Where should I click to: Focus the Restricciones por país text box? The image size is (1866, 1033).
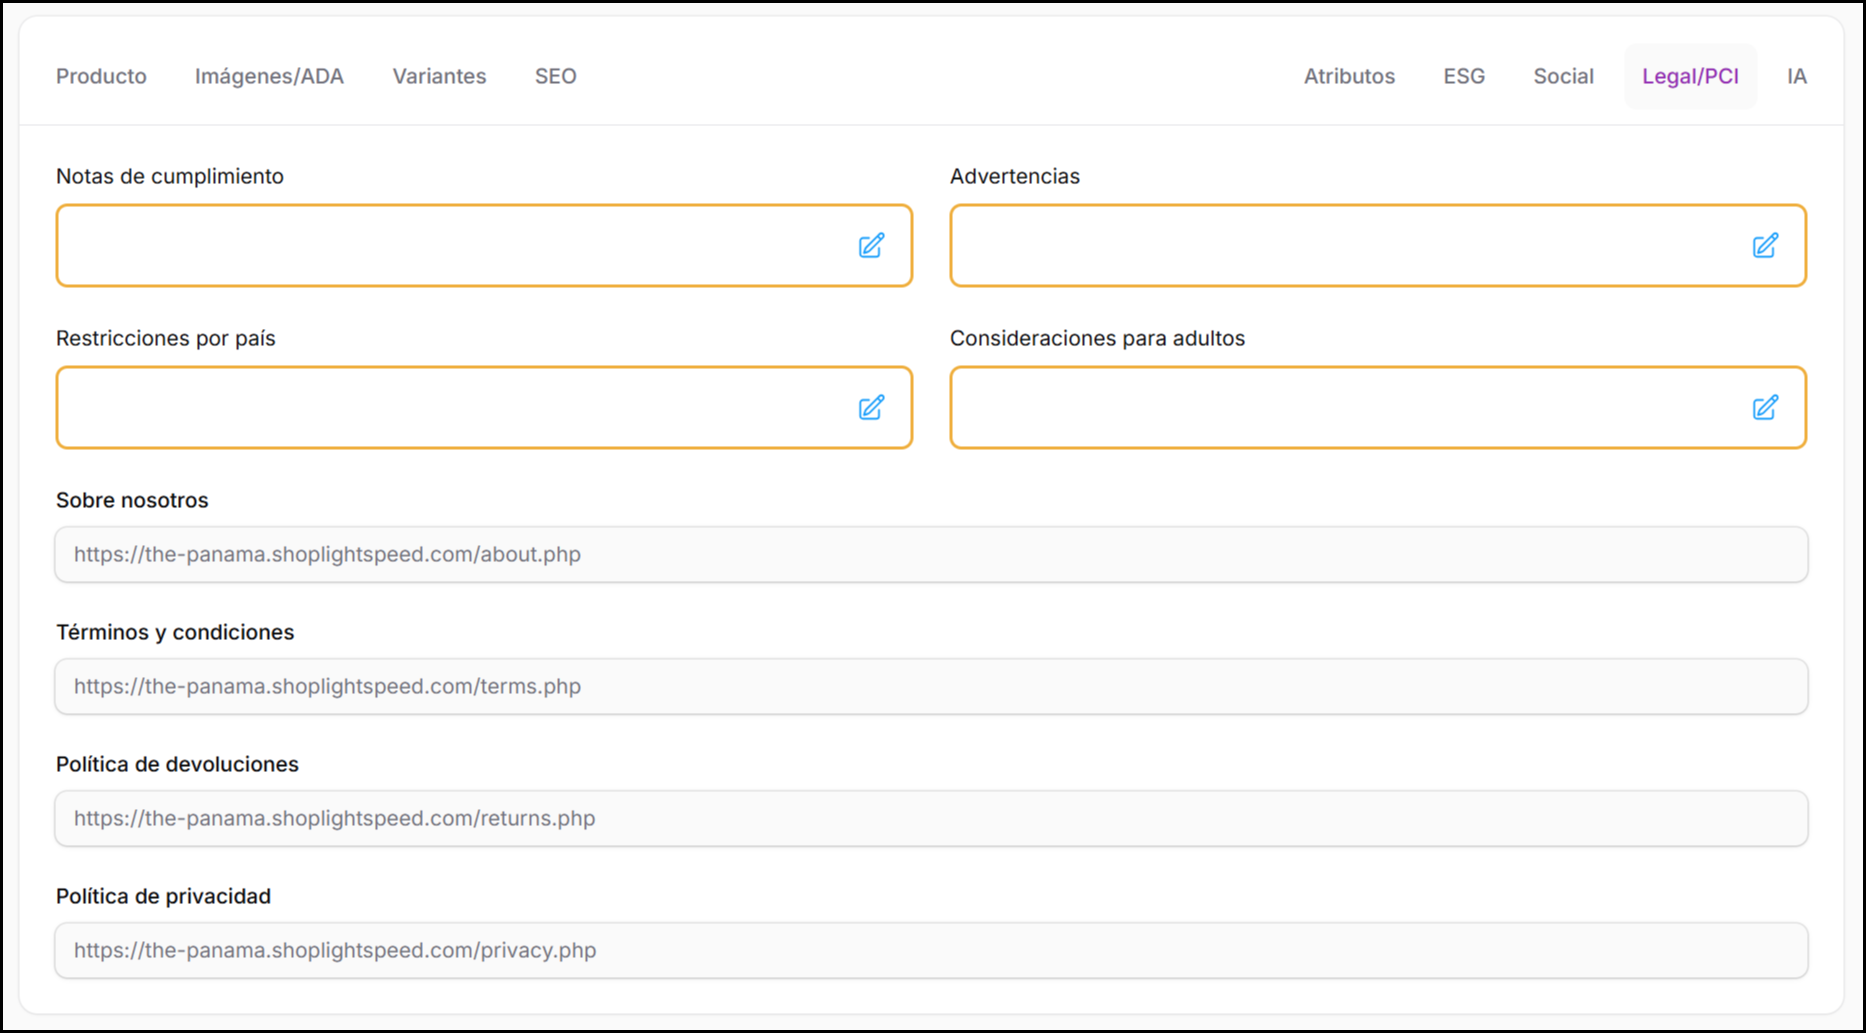(450, 408)
